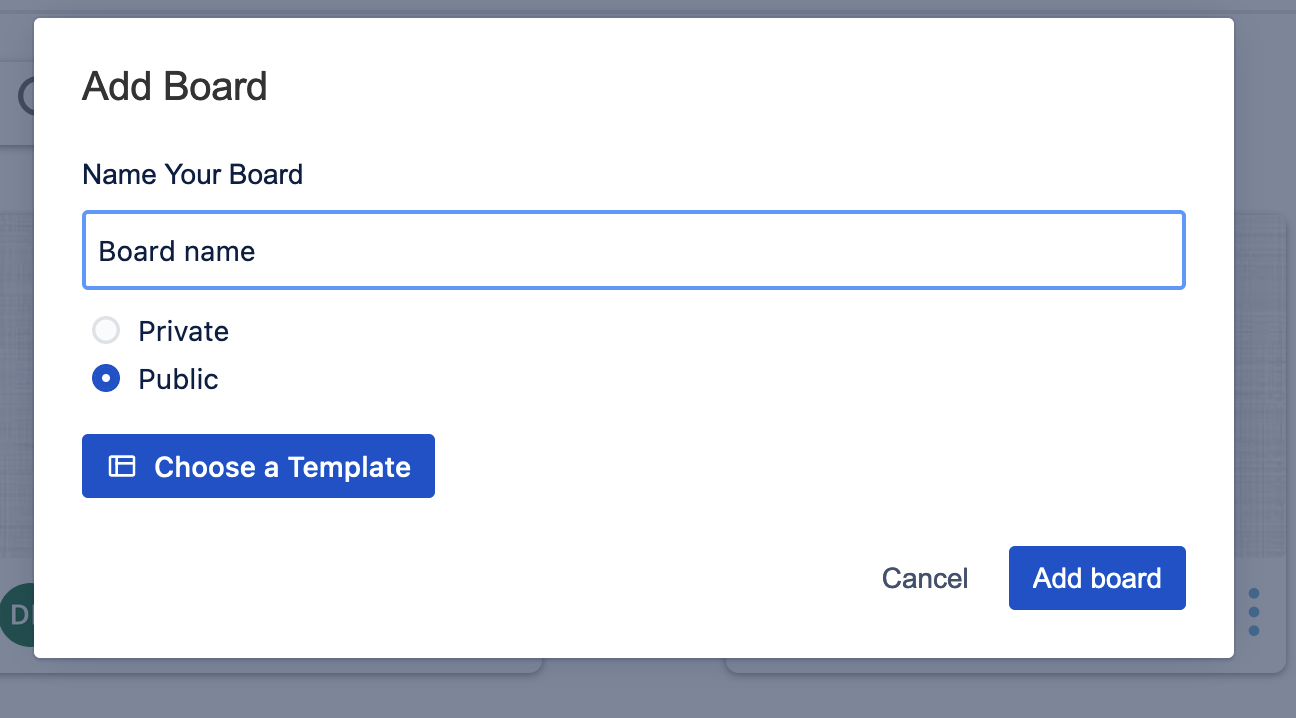
Task: Open the three-dot menu on the board card
Action: tap(1254, 611)
